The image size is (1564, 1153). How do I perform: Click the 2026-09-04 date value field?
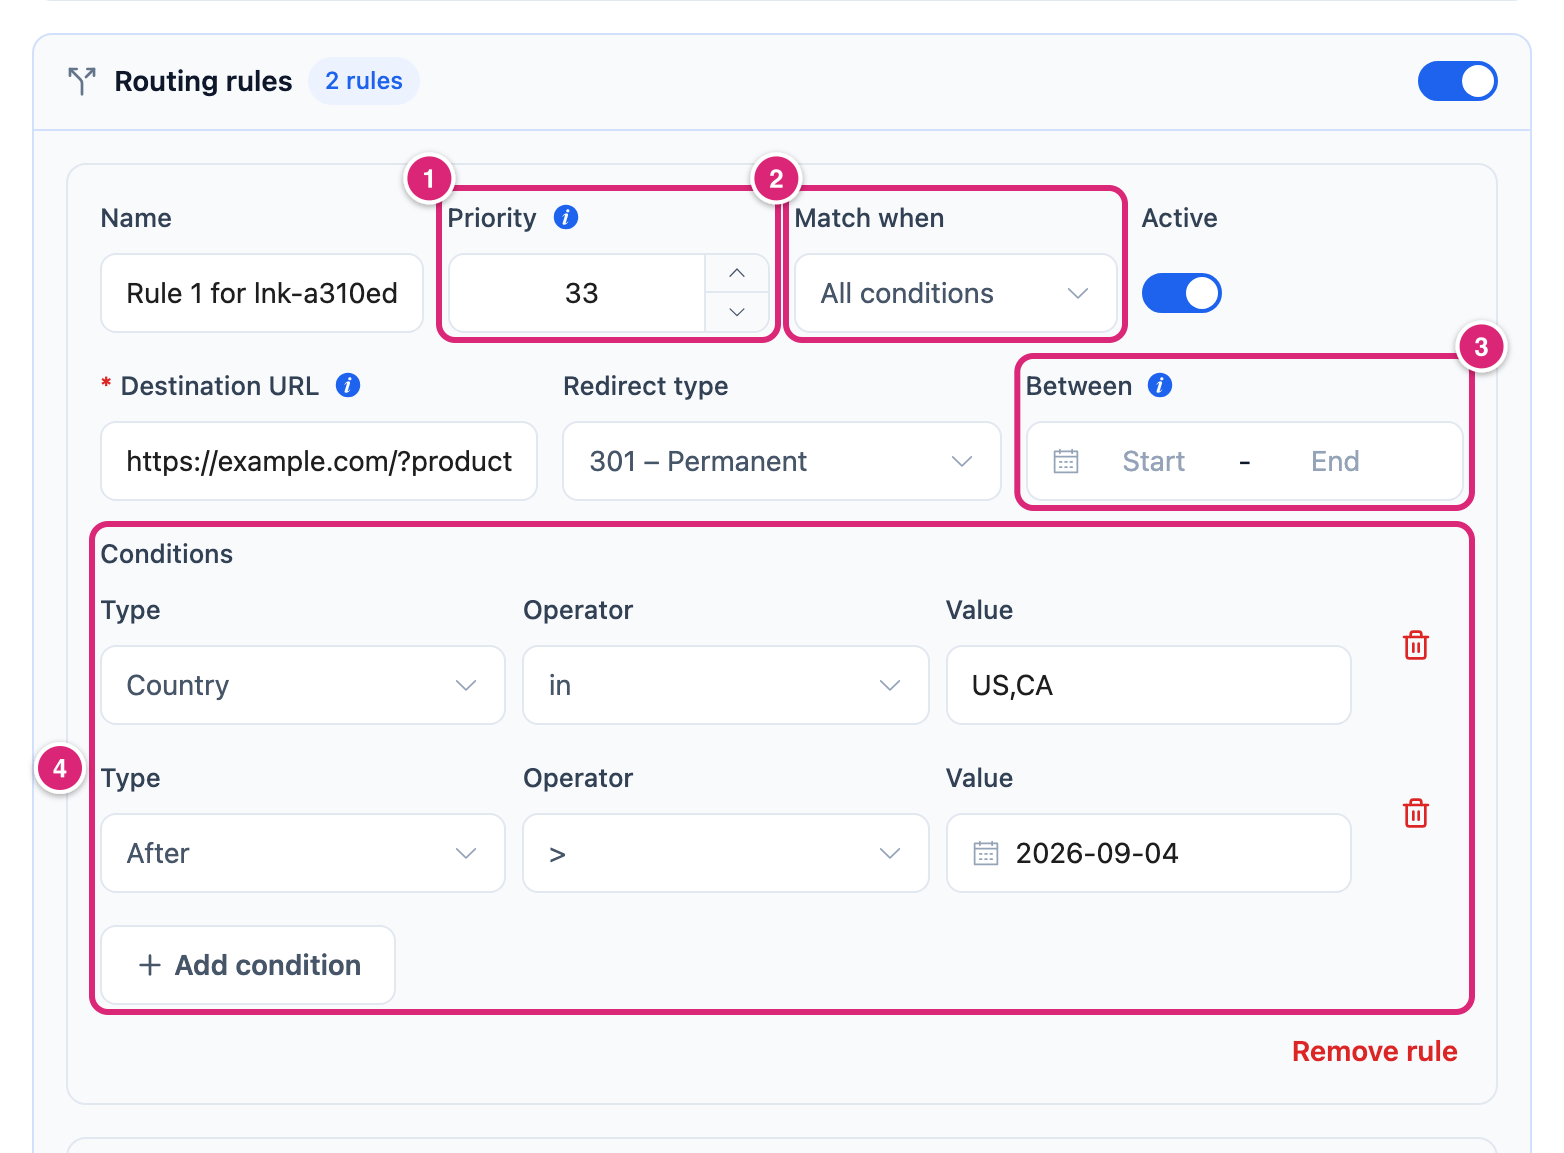(x=1148, y=853)
